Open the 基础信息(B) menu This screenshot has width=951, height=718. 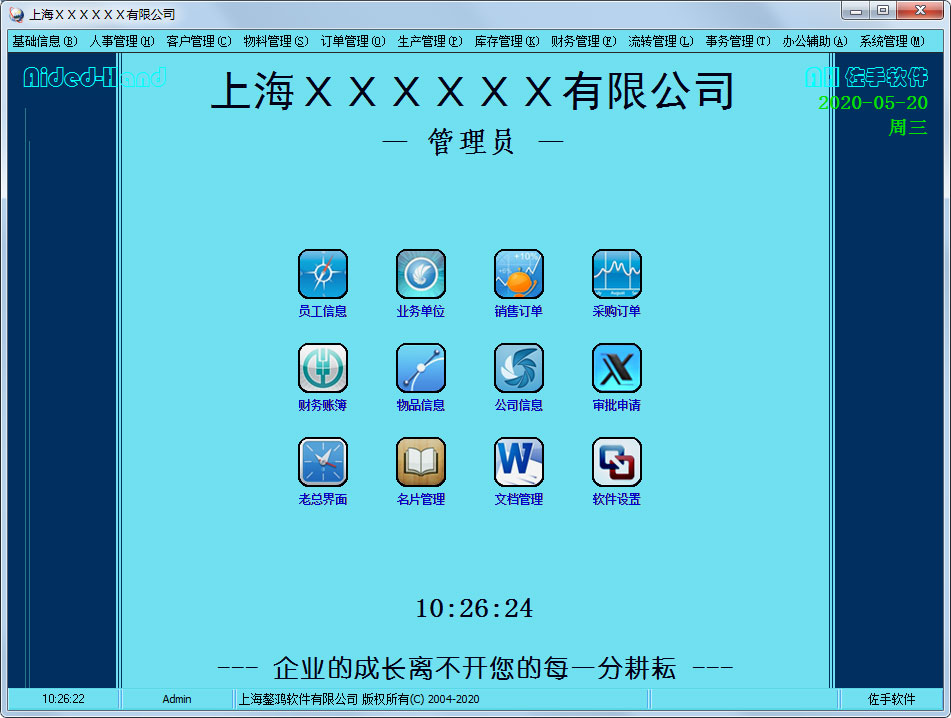pos(45,41)
